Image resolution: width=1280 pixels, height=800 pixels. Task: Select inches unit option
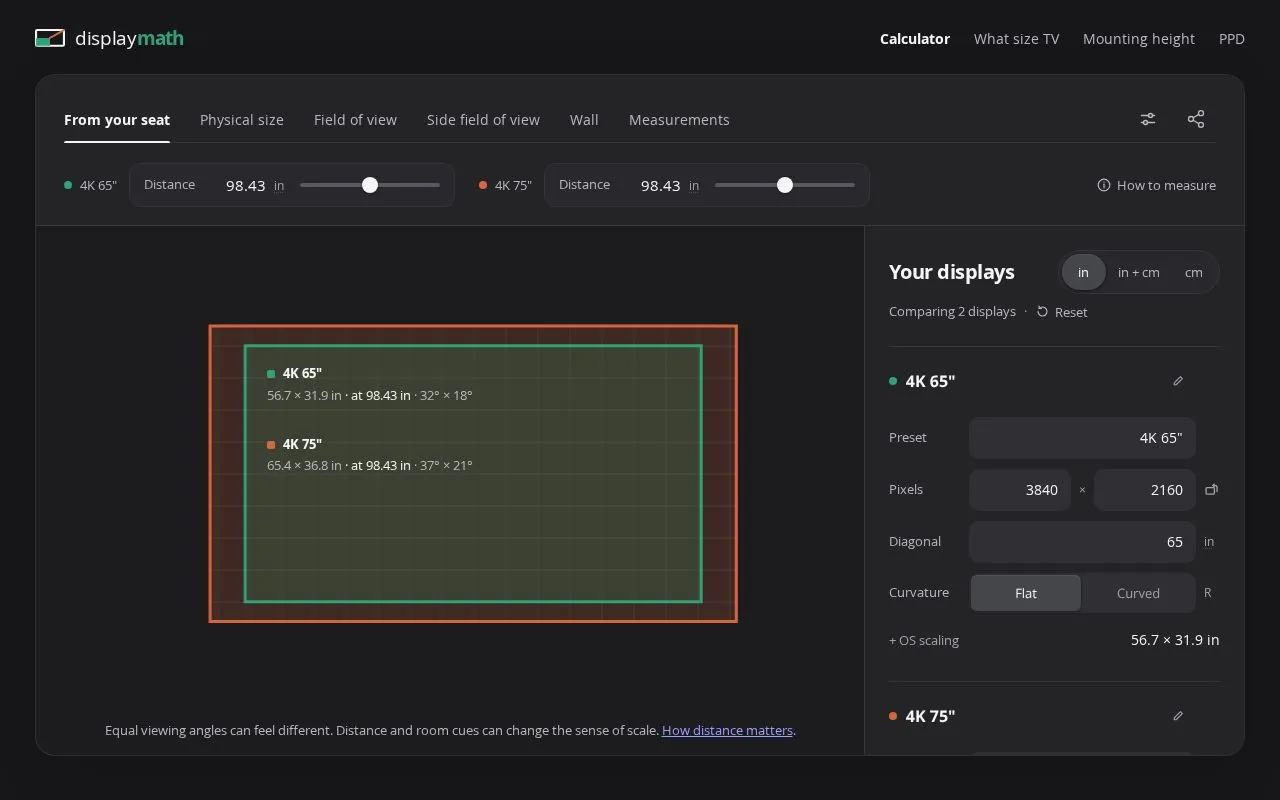click(x=1083, y=272)
